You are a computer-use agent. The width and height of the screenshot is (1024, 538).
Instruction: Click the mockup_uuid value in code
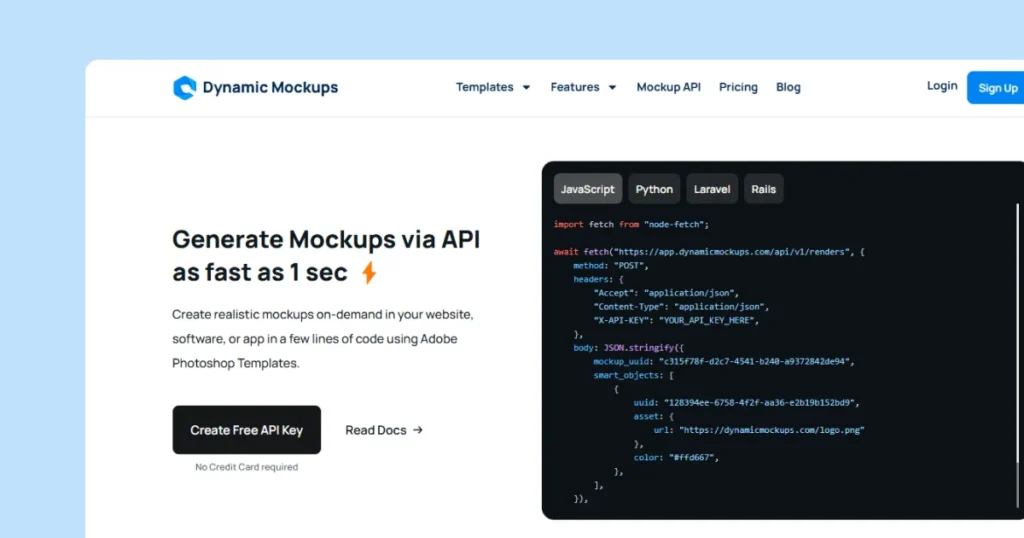pyautogui.click(x=756, y=361)
